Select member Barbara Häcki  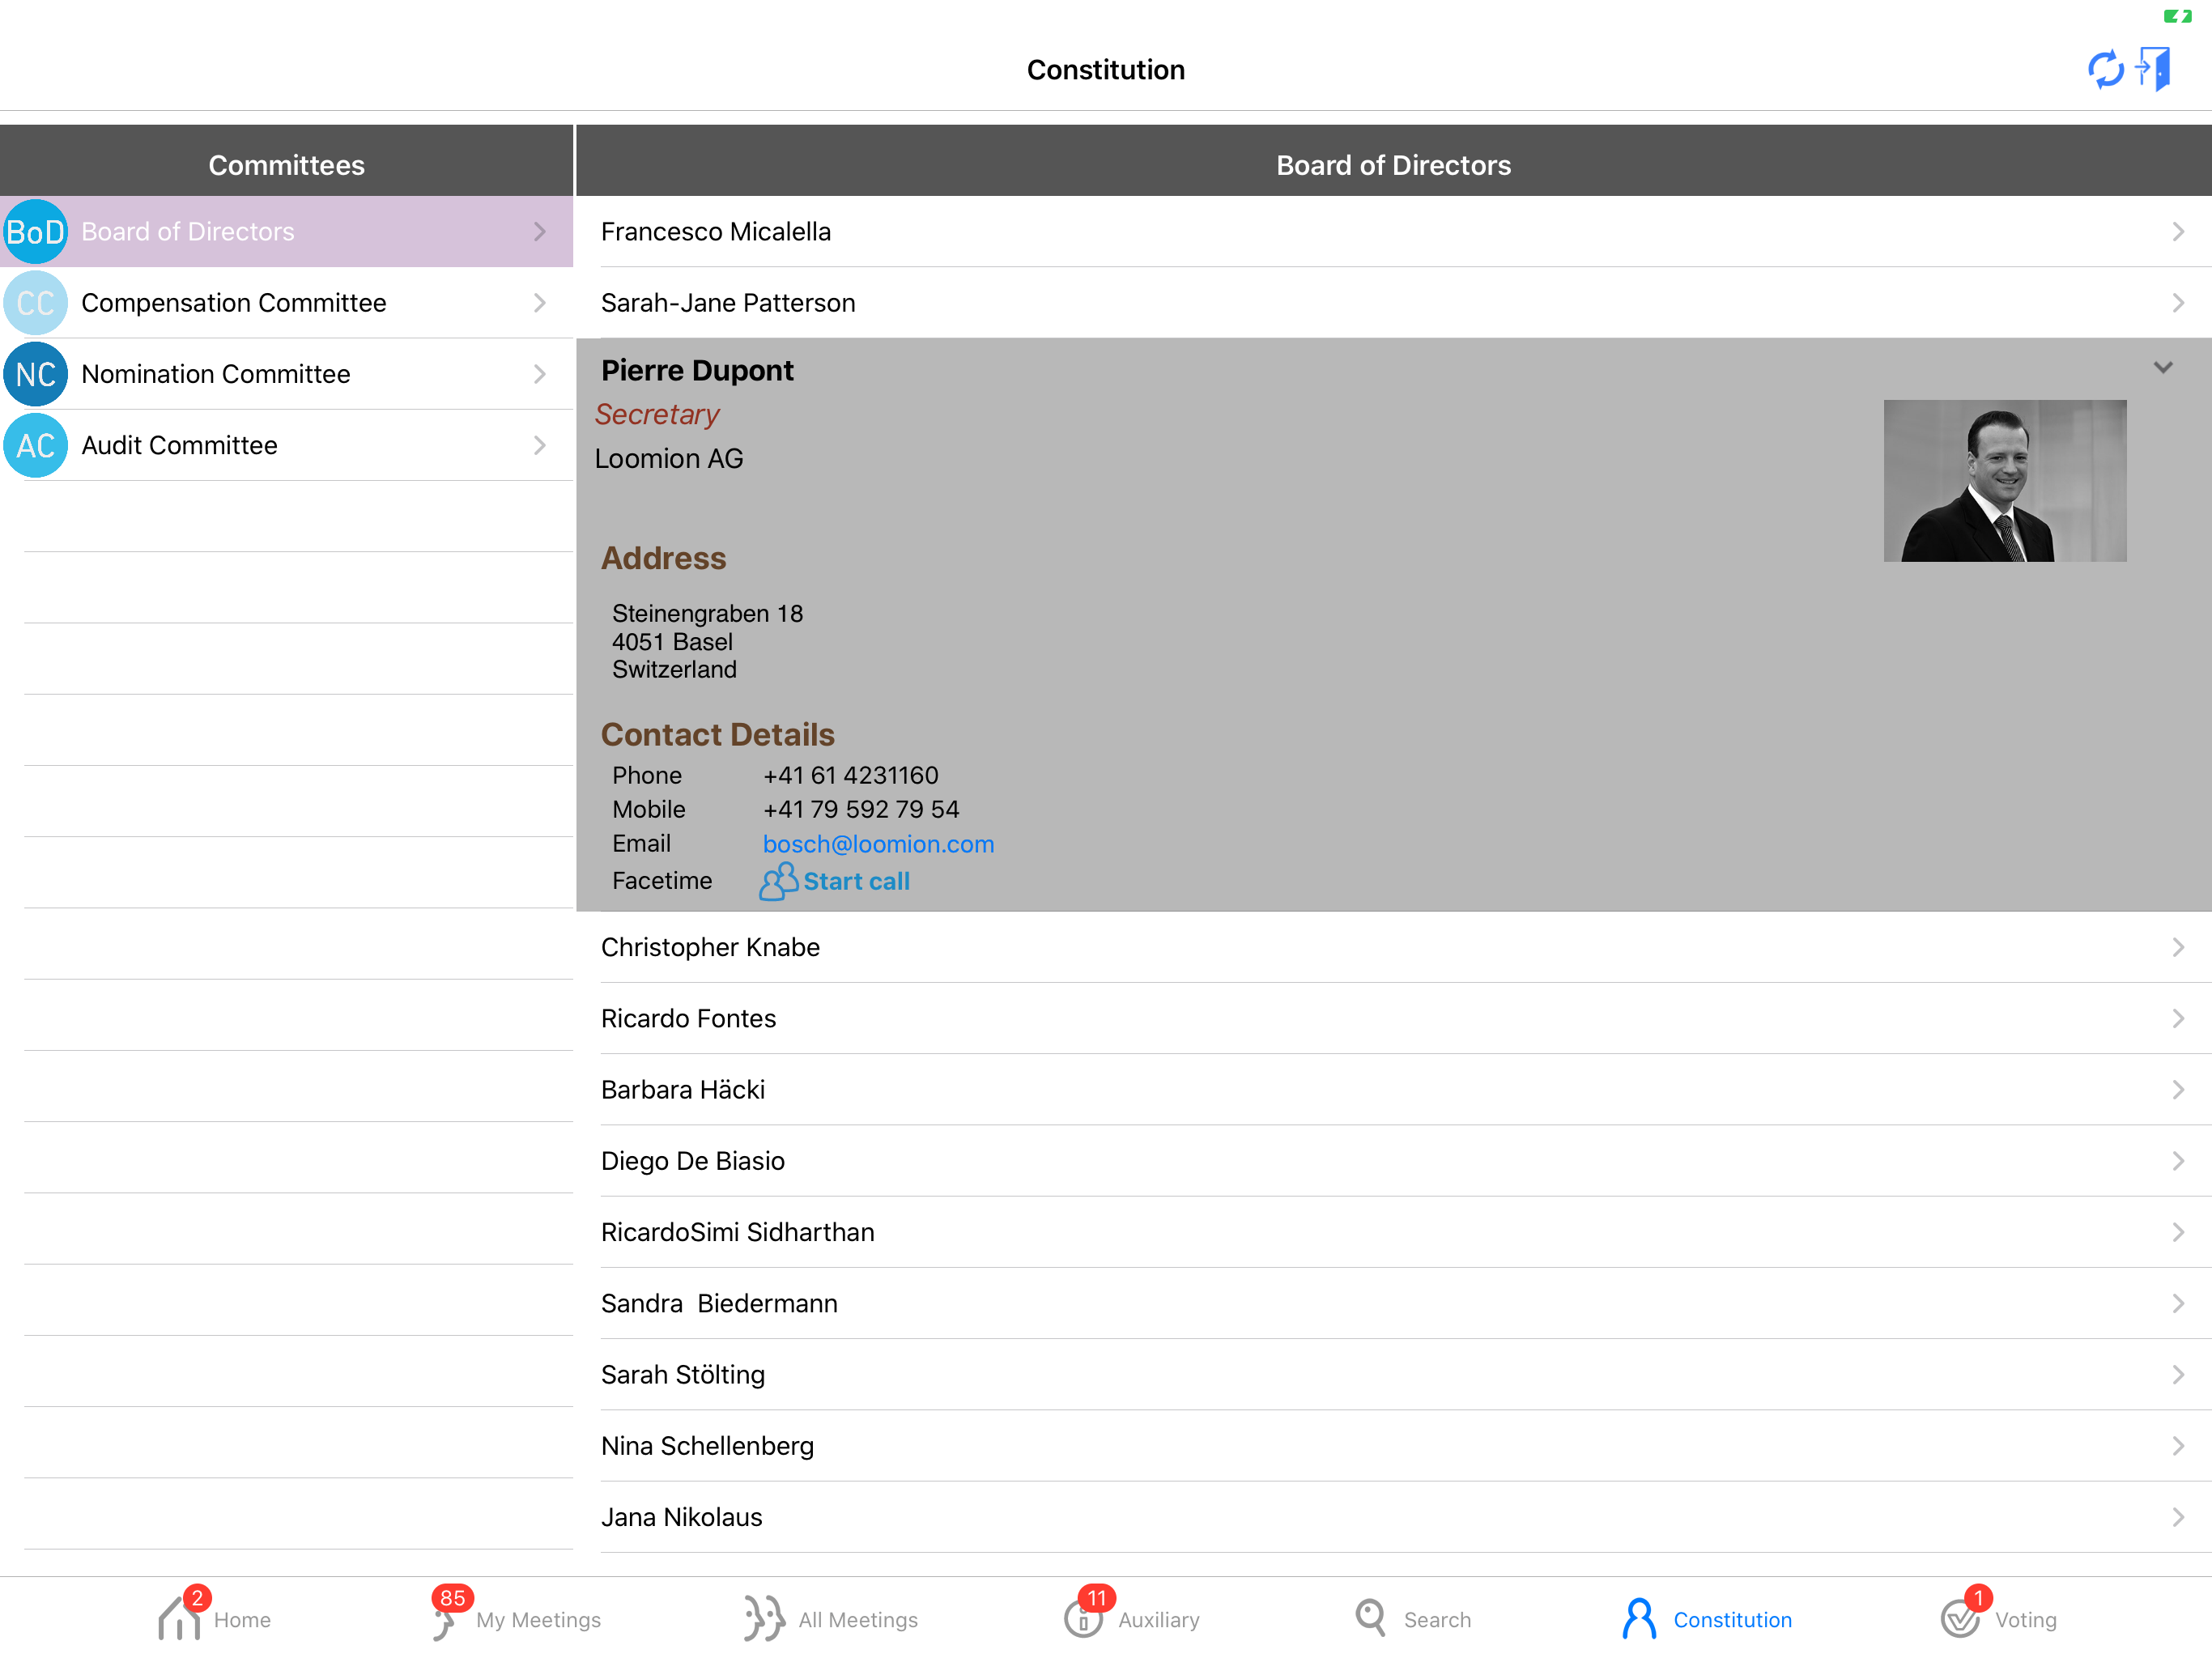tap(1394, 1090)
